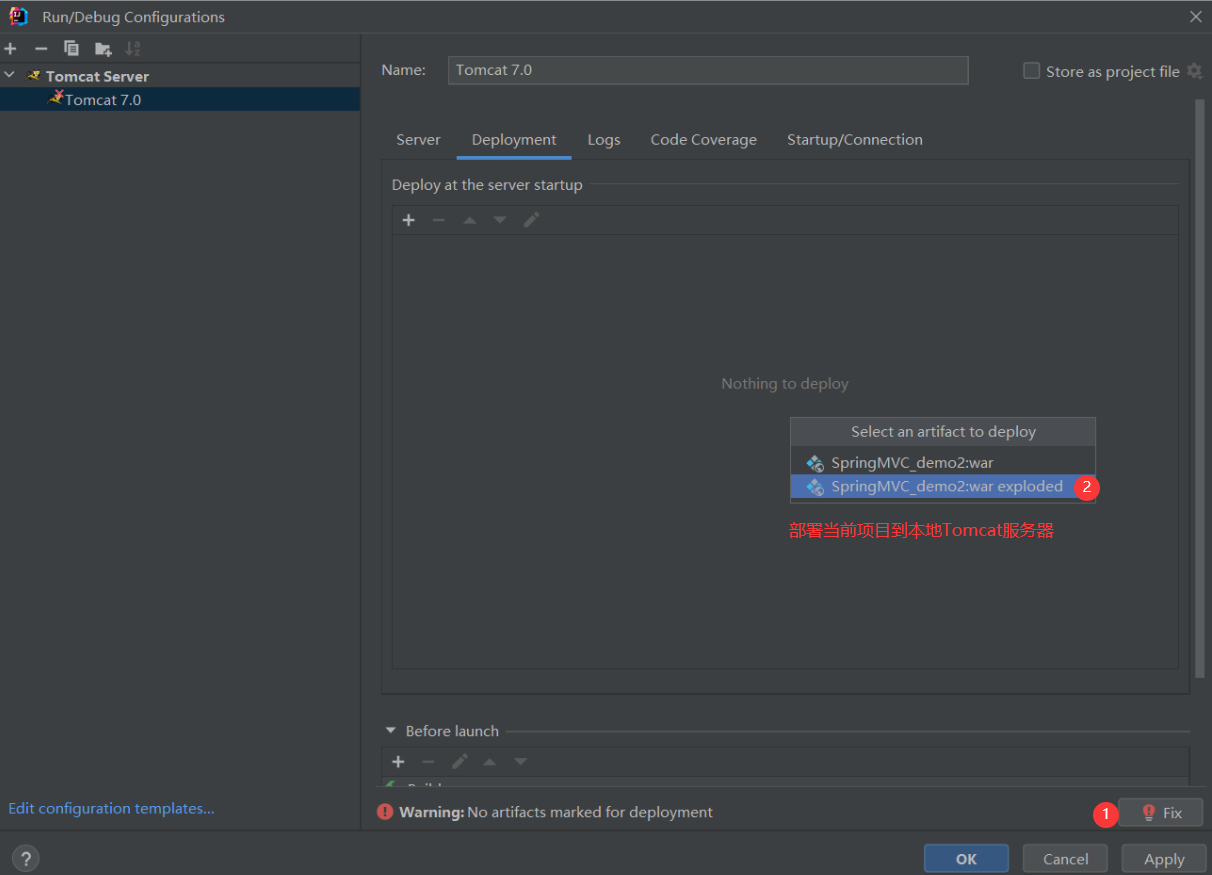
Task: Click the Name input field
Action: coord(707,70)
